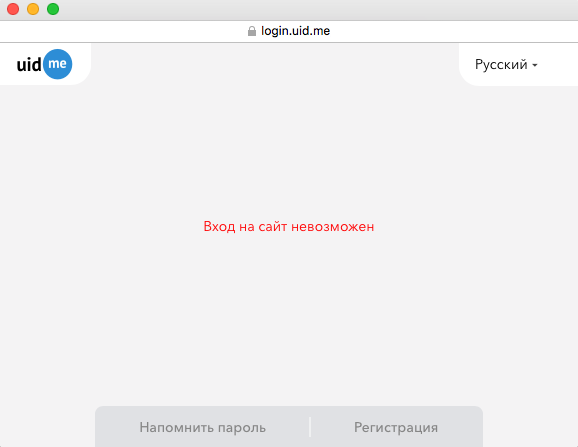Viewport: 578px width, 447px height.
Task: Click the uid.me logo
Action: click(44, 64)
